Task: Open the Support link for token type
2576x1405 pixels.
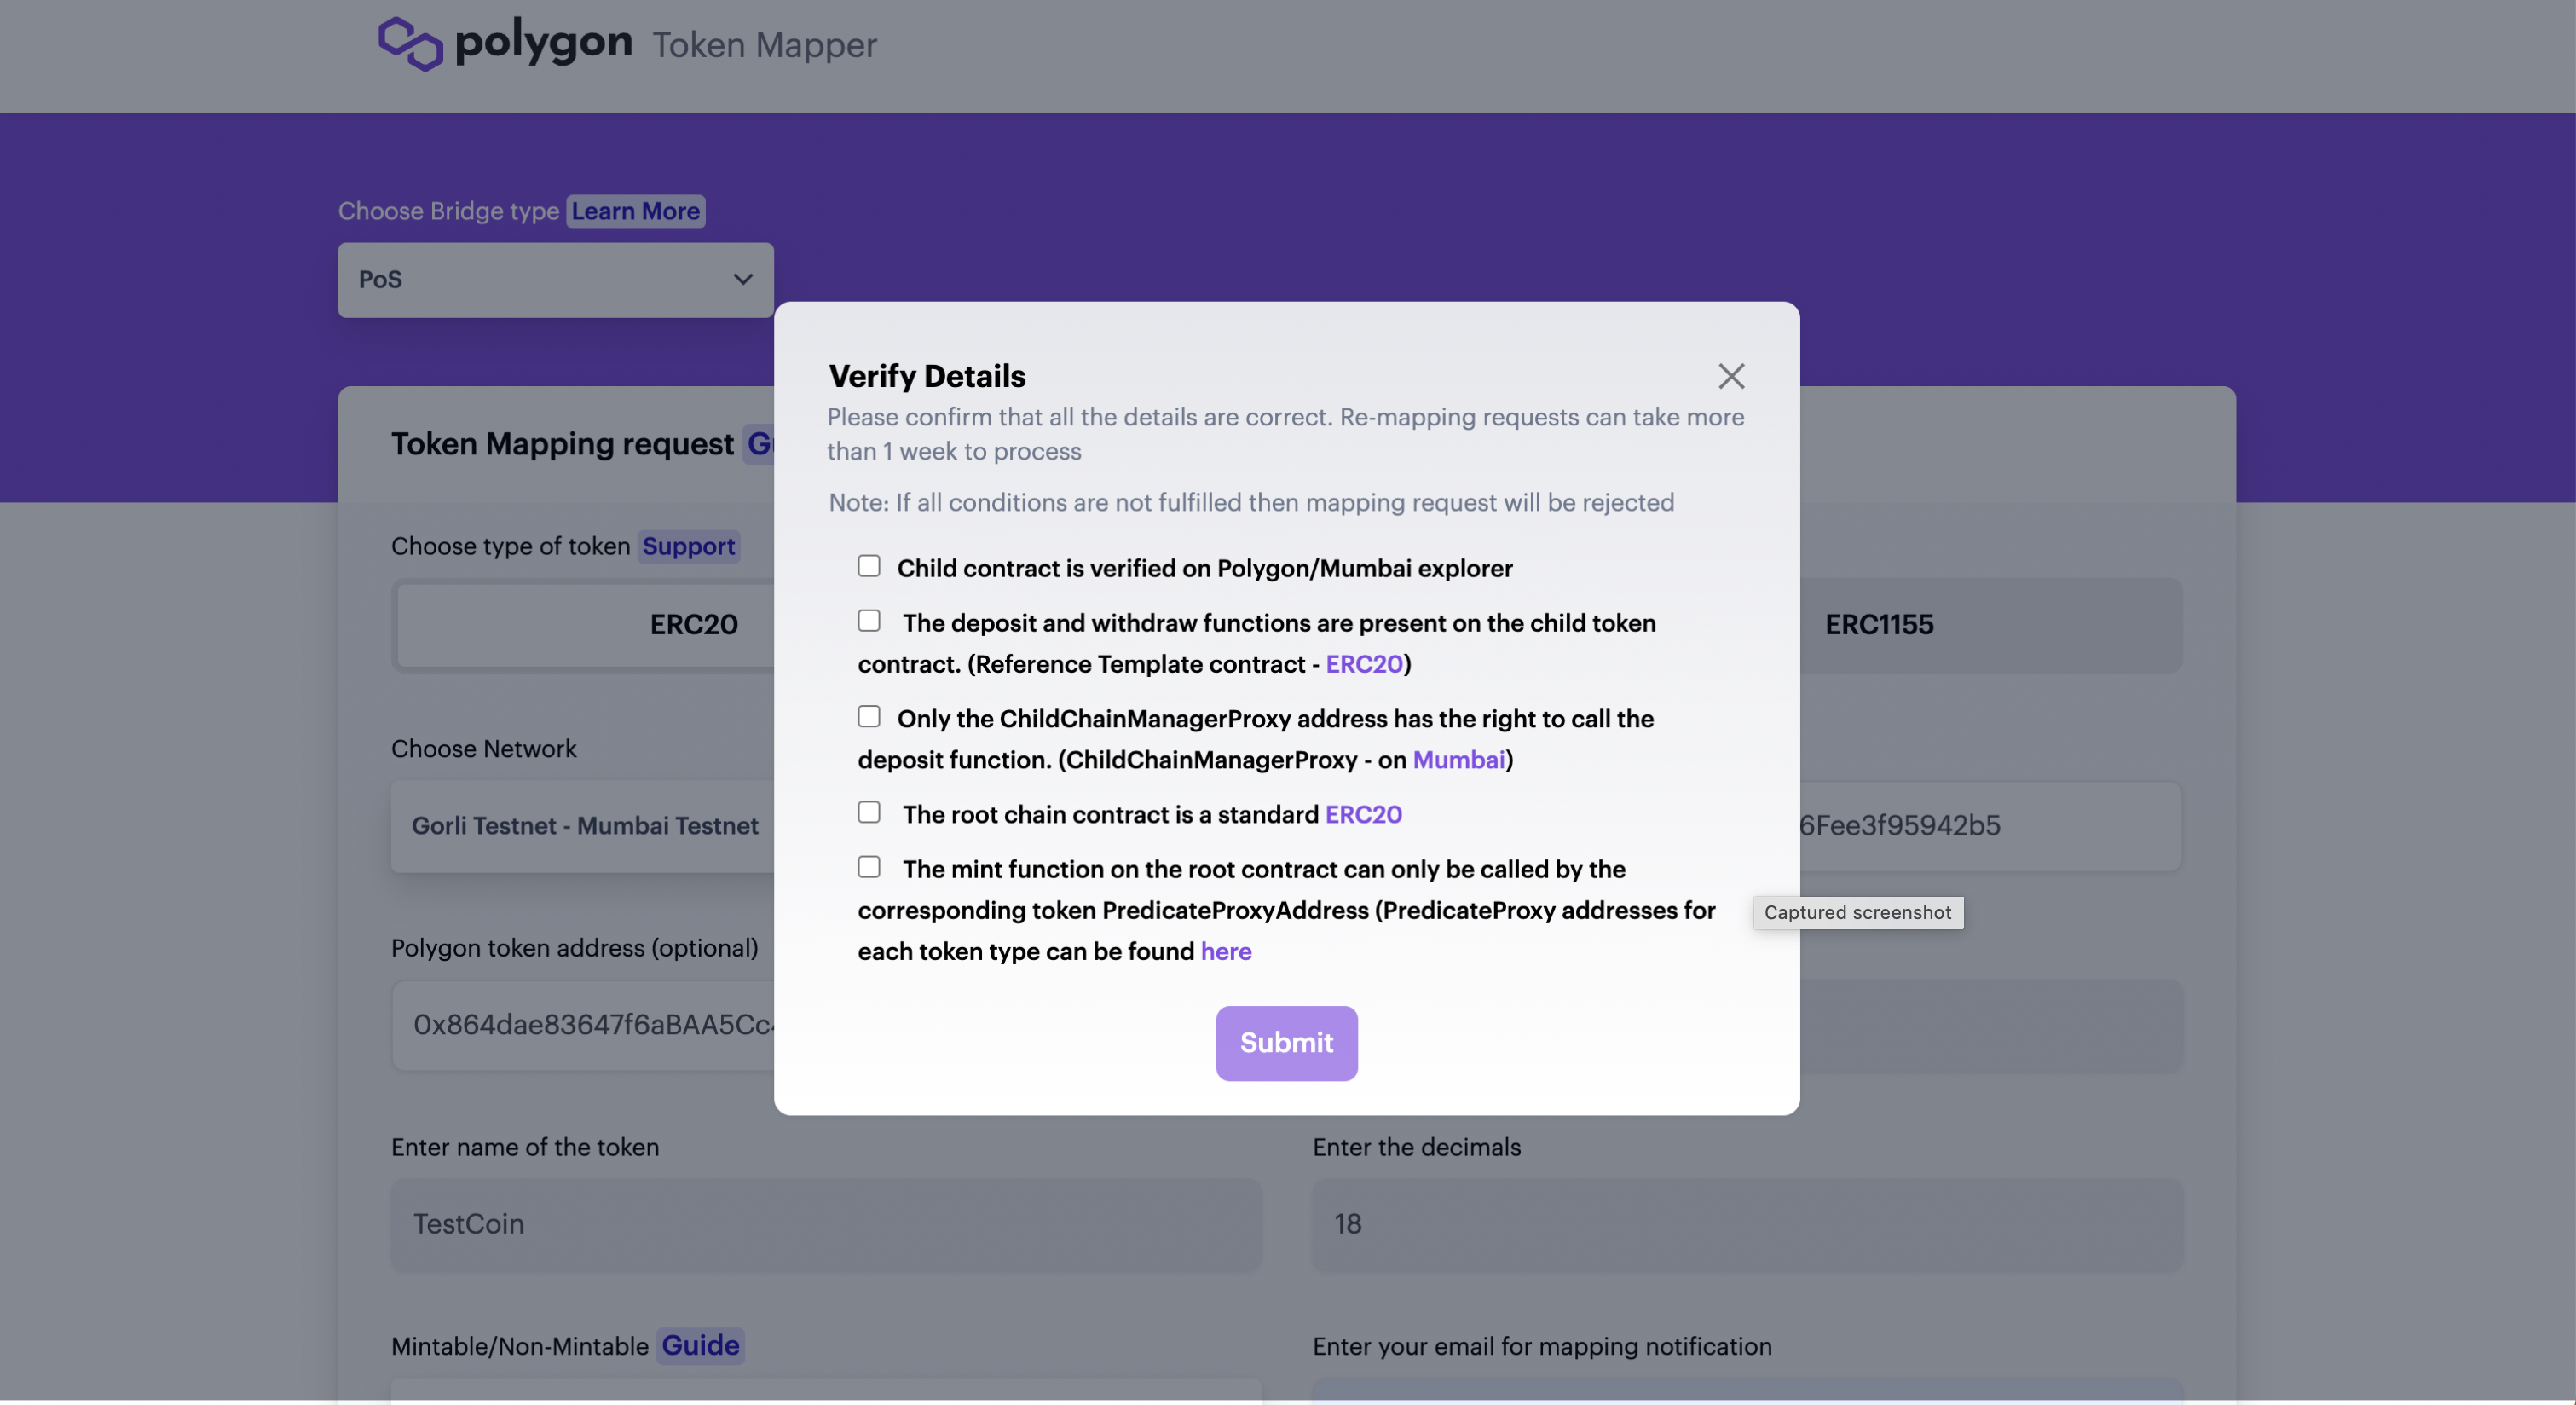Action: point(688,546)
